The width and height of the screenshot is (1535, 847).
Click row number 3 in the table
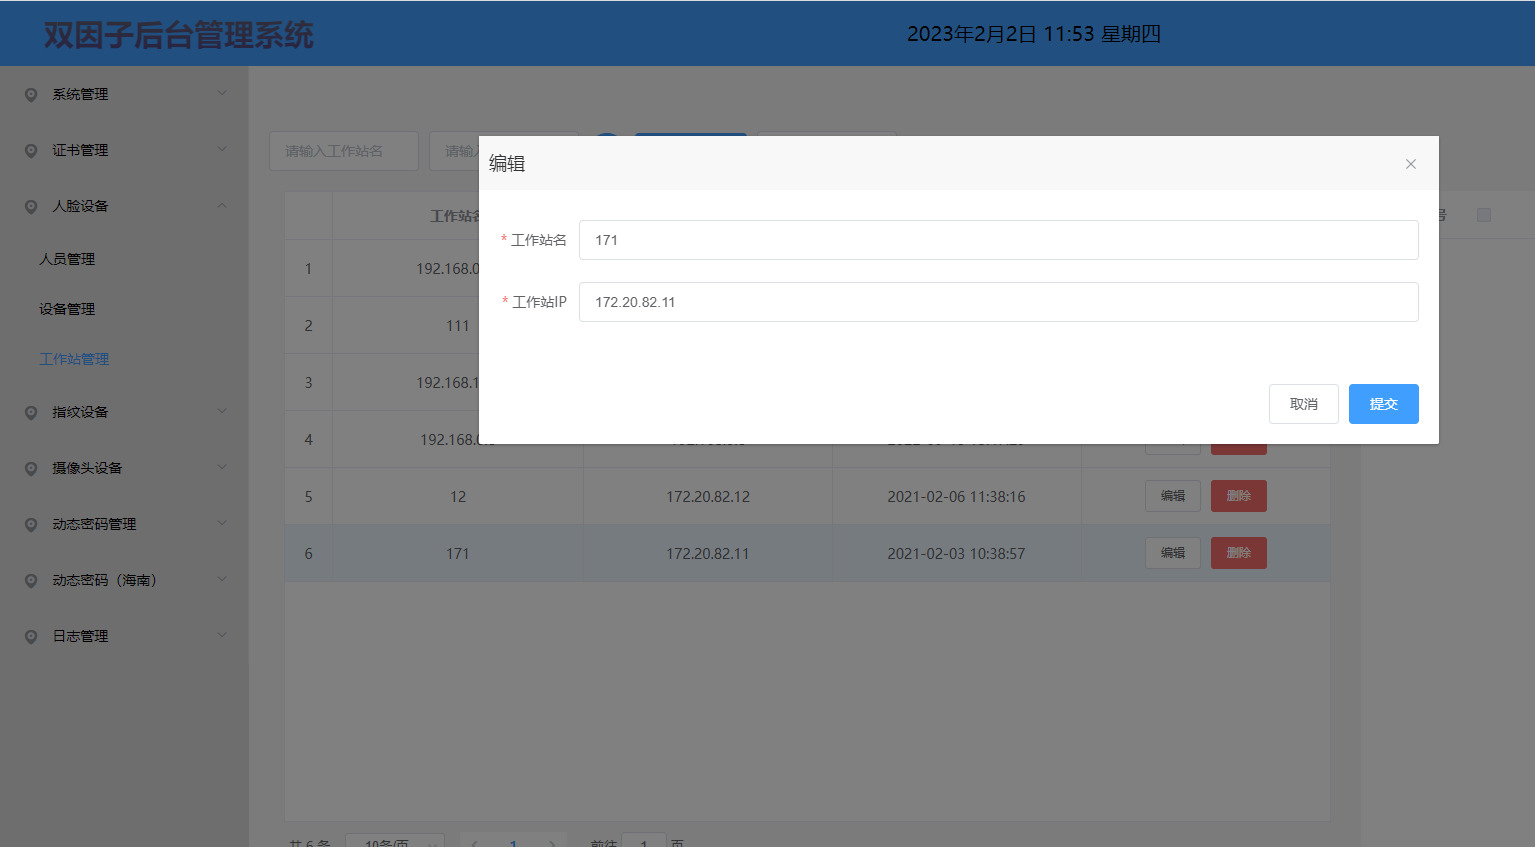coord(308,383)
